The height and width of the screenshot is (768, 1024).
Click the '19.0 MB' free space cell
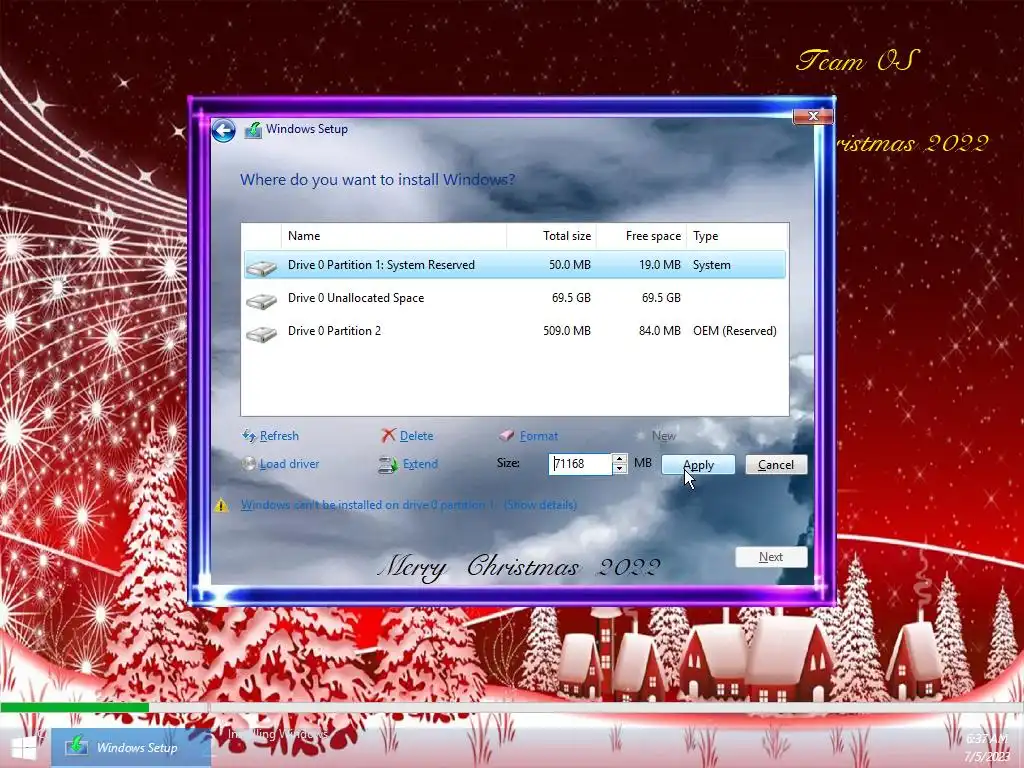(x=660, y=265)
